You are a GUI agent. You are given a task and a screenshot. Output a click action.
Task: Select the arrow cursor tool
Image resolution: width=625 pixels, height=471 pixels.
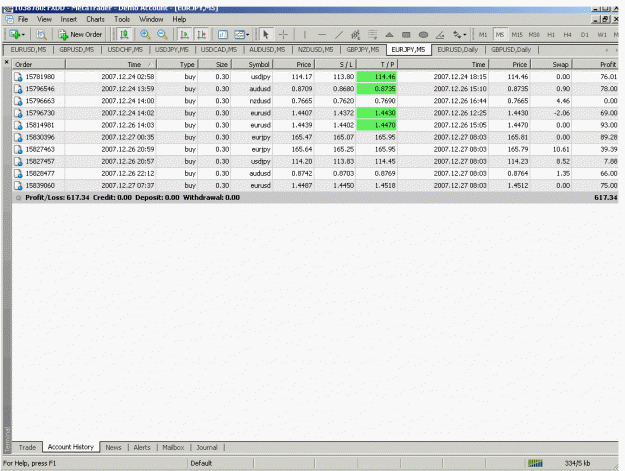click(x=265, y=35)
